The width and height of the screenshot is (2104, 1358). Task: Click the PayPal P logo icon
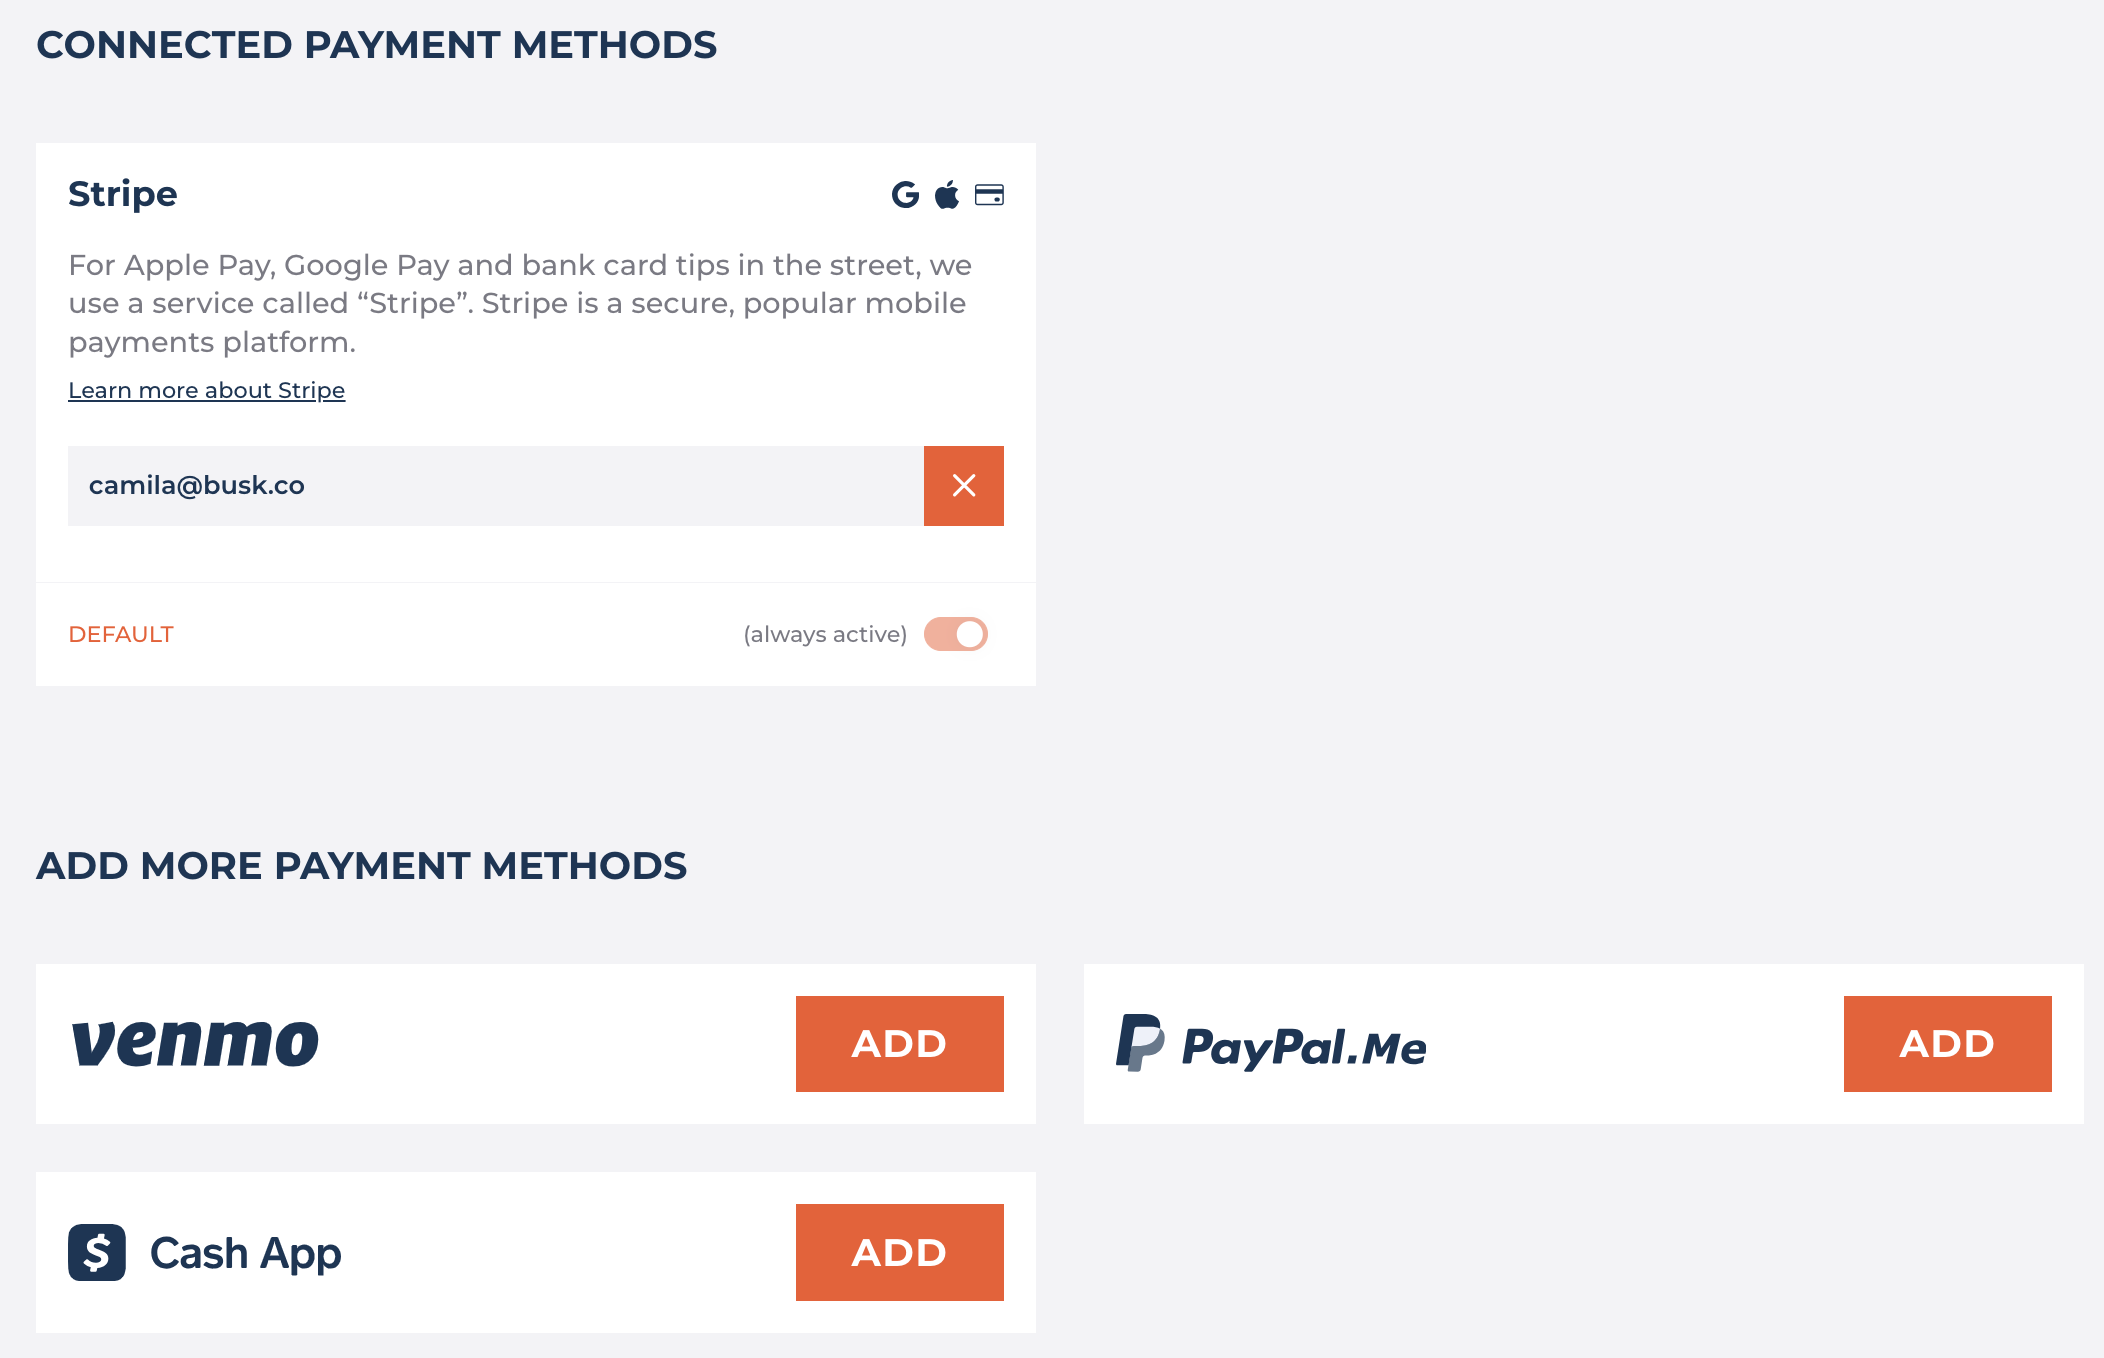click(1140, 1043)
